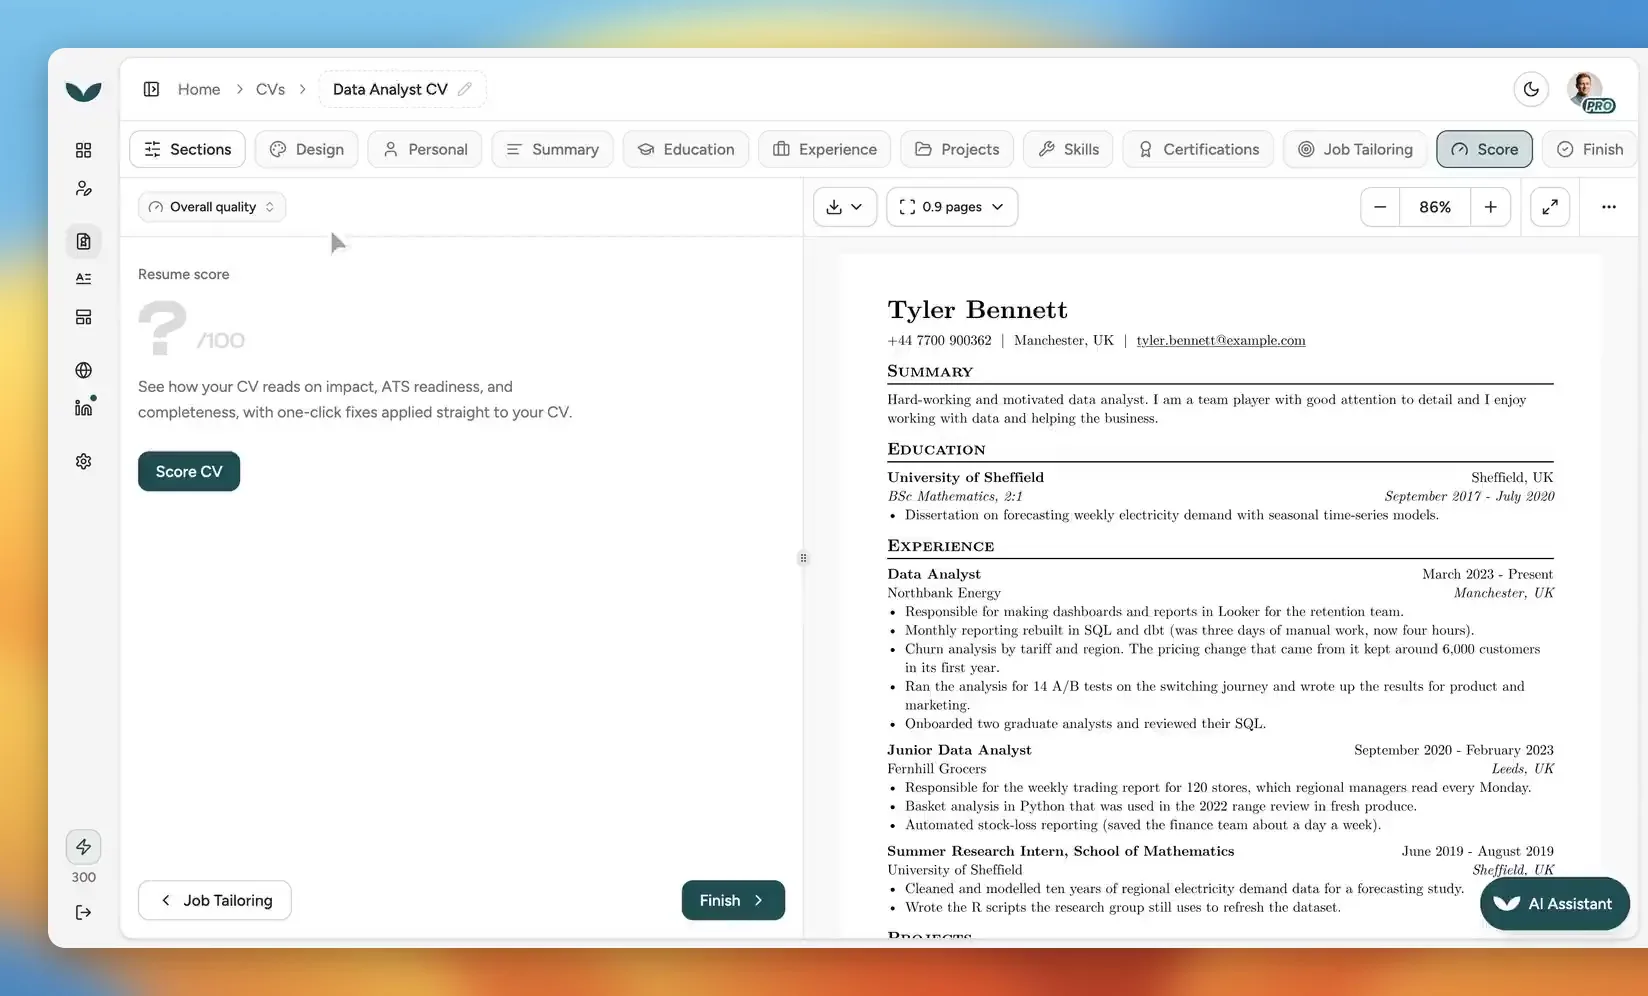Open the cover letter text icon in sidebar
The image size is (1648, 996).
(83, 279)
